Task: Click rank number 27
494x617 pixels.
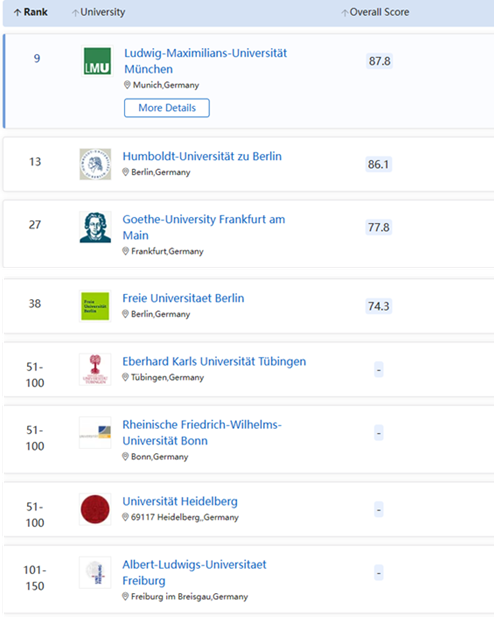Action: point(35,225)
